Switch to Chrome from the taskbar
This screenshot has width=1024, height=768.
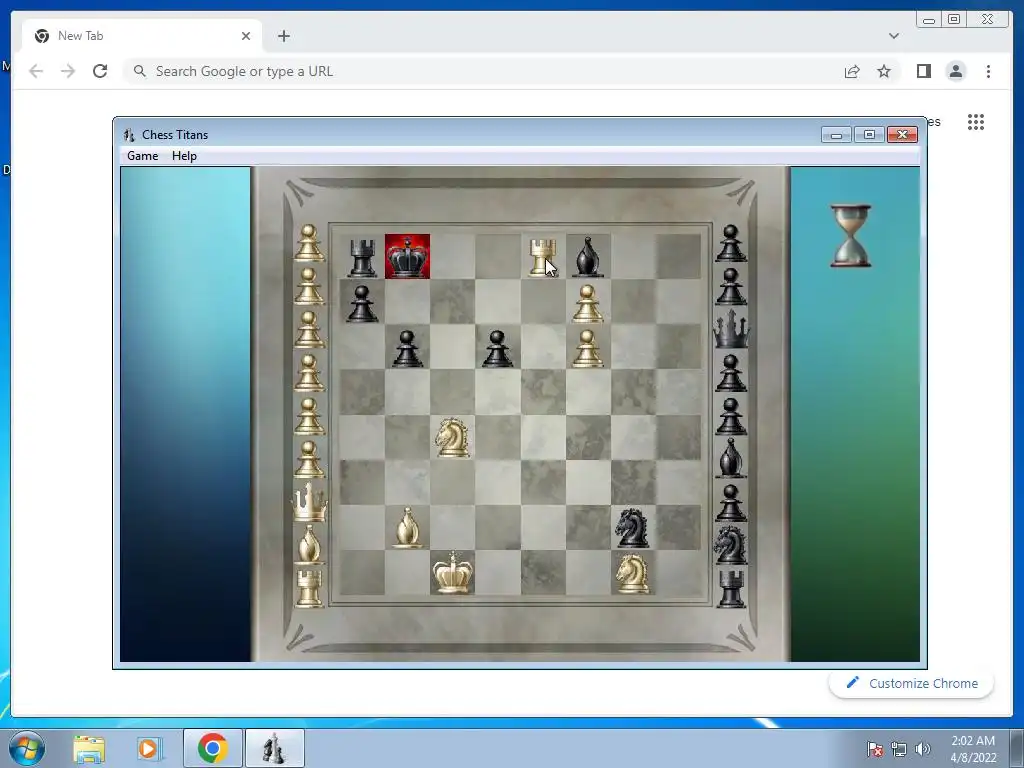pos(213,748)
